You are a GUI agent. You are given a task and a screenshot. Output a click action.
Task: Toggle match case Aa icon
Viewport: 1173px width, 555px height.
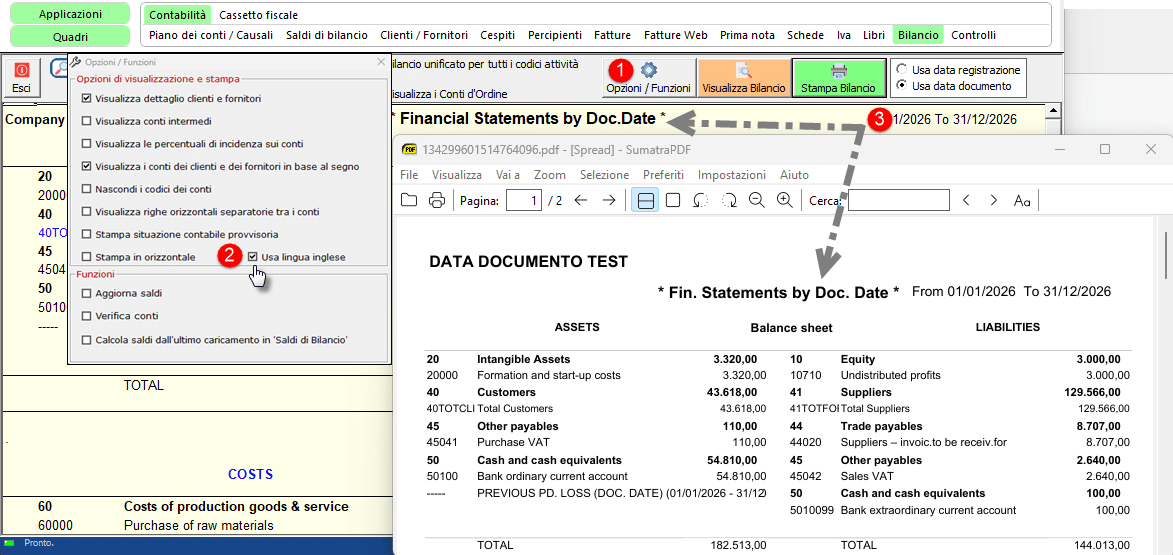1021,200
